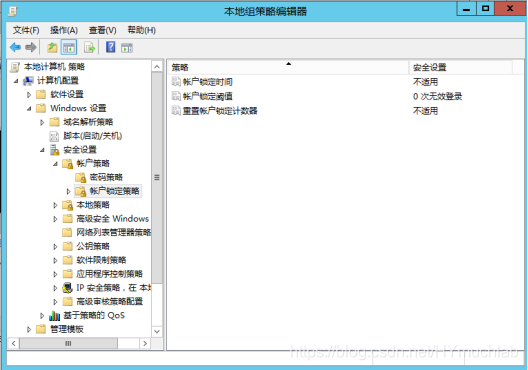528x370 pixels.
Task: Open the 操作(A) menu
Action: point(64,30)
